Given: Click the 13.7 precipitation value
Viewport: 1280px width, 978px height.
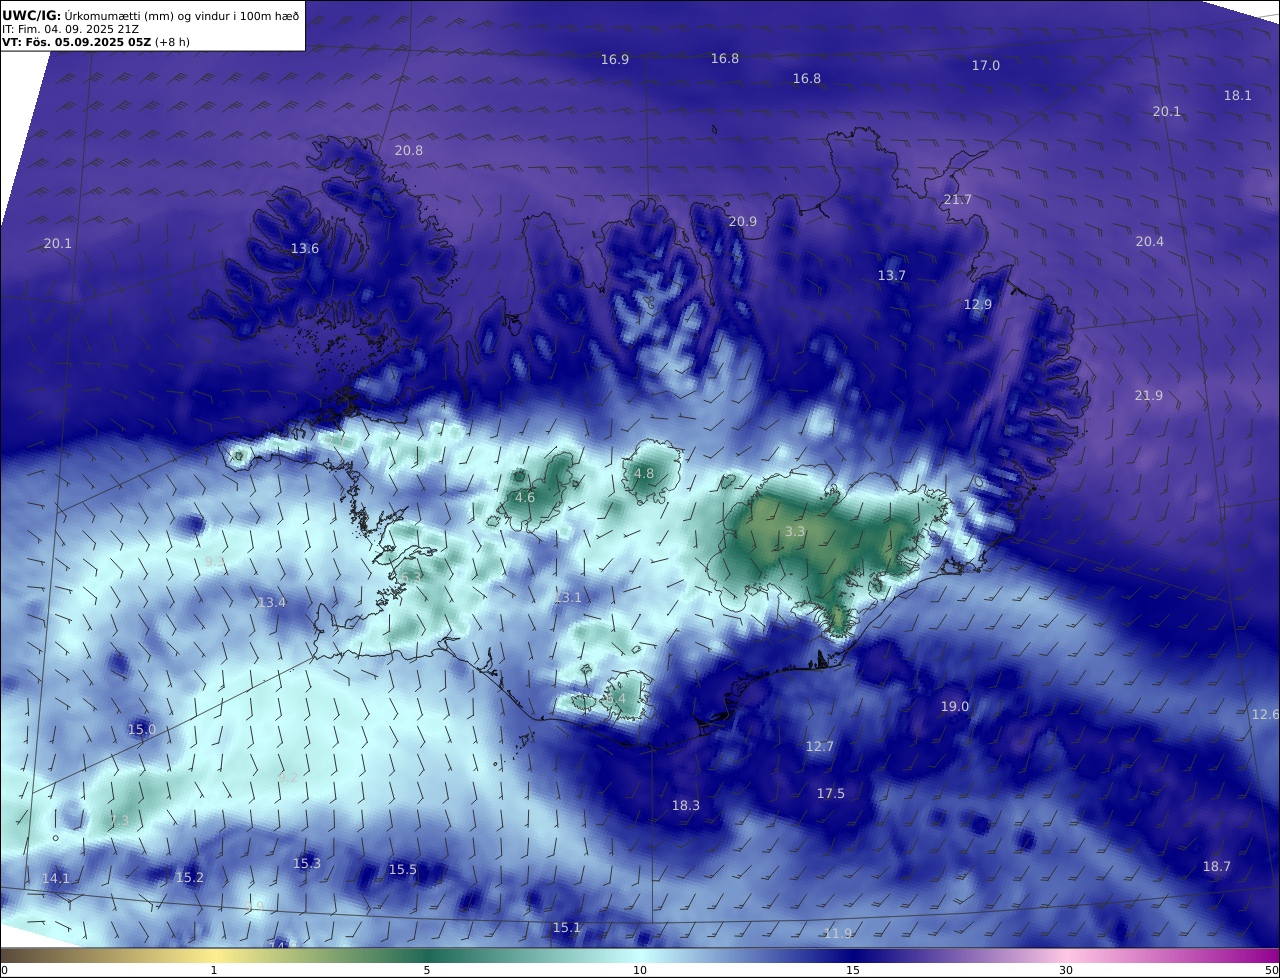Looking at the screenshot, I should click(892, 276).
